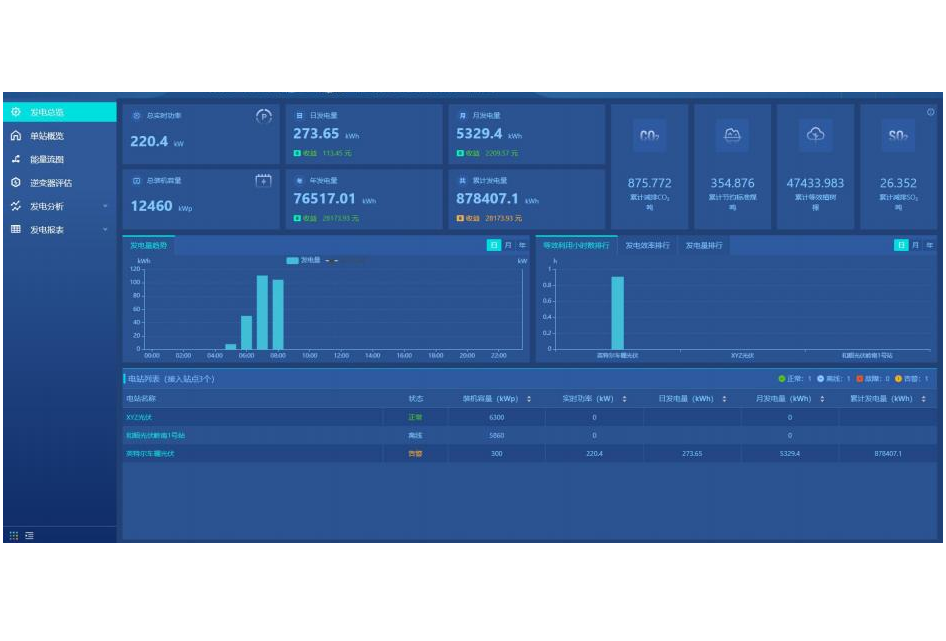Toggle the 发电量 legend color swatch
Image resolution: width=946 pixels, height=641 pixels.
[292, 260]
